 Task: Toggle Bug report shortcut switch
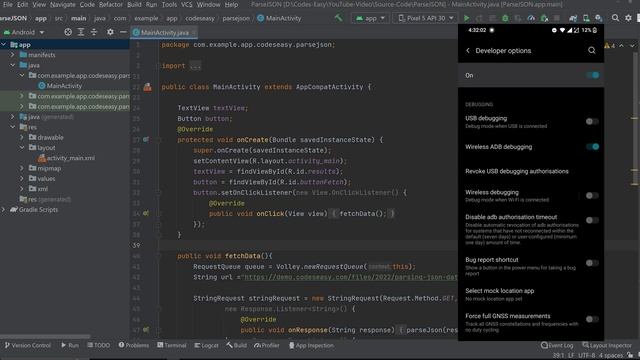coord(592,263)
